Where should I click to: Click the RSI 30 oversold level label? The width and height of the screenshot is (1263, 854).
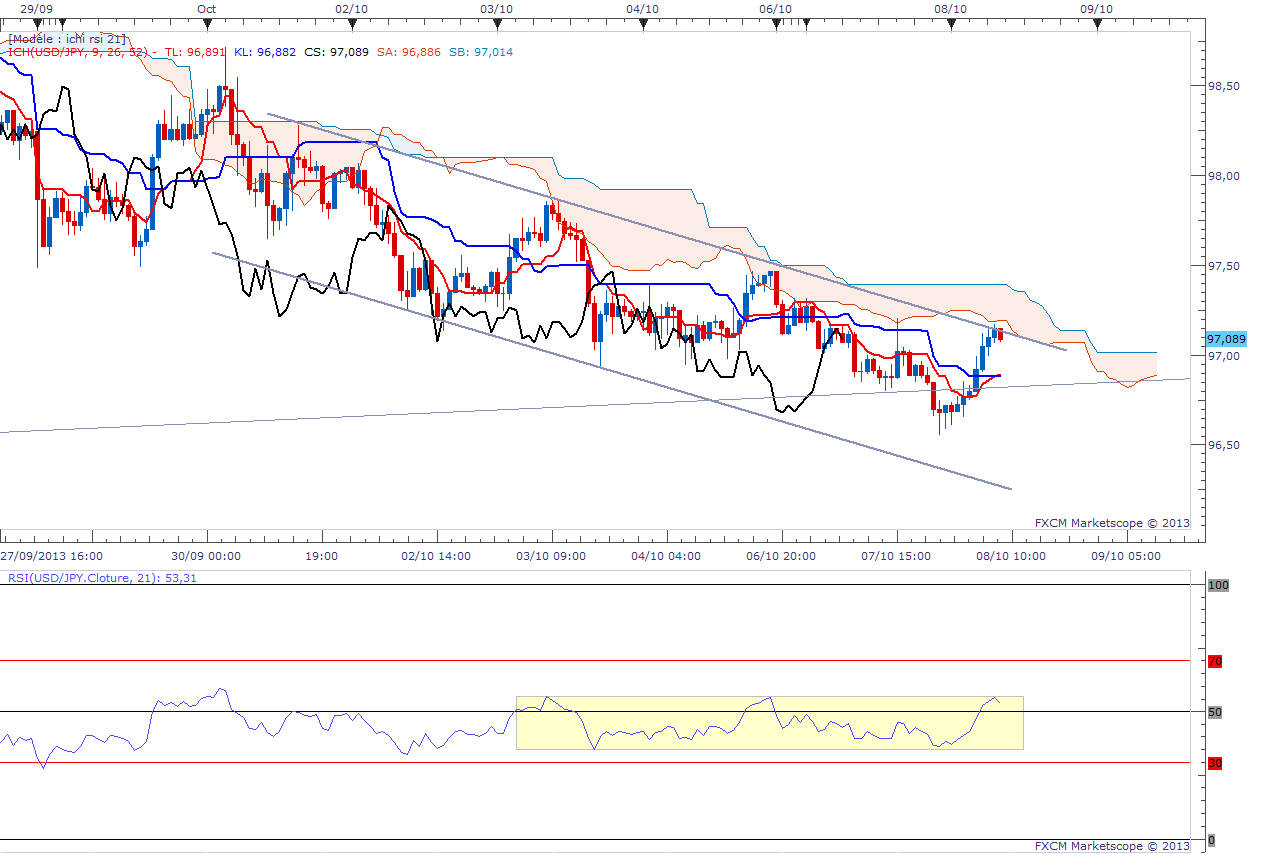[1215, 763]
